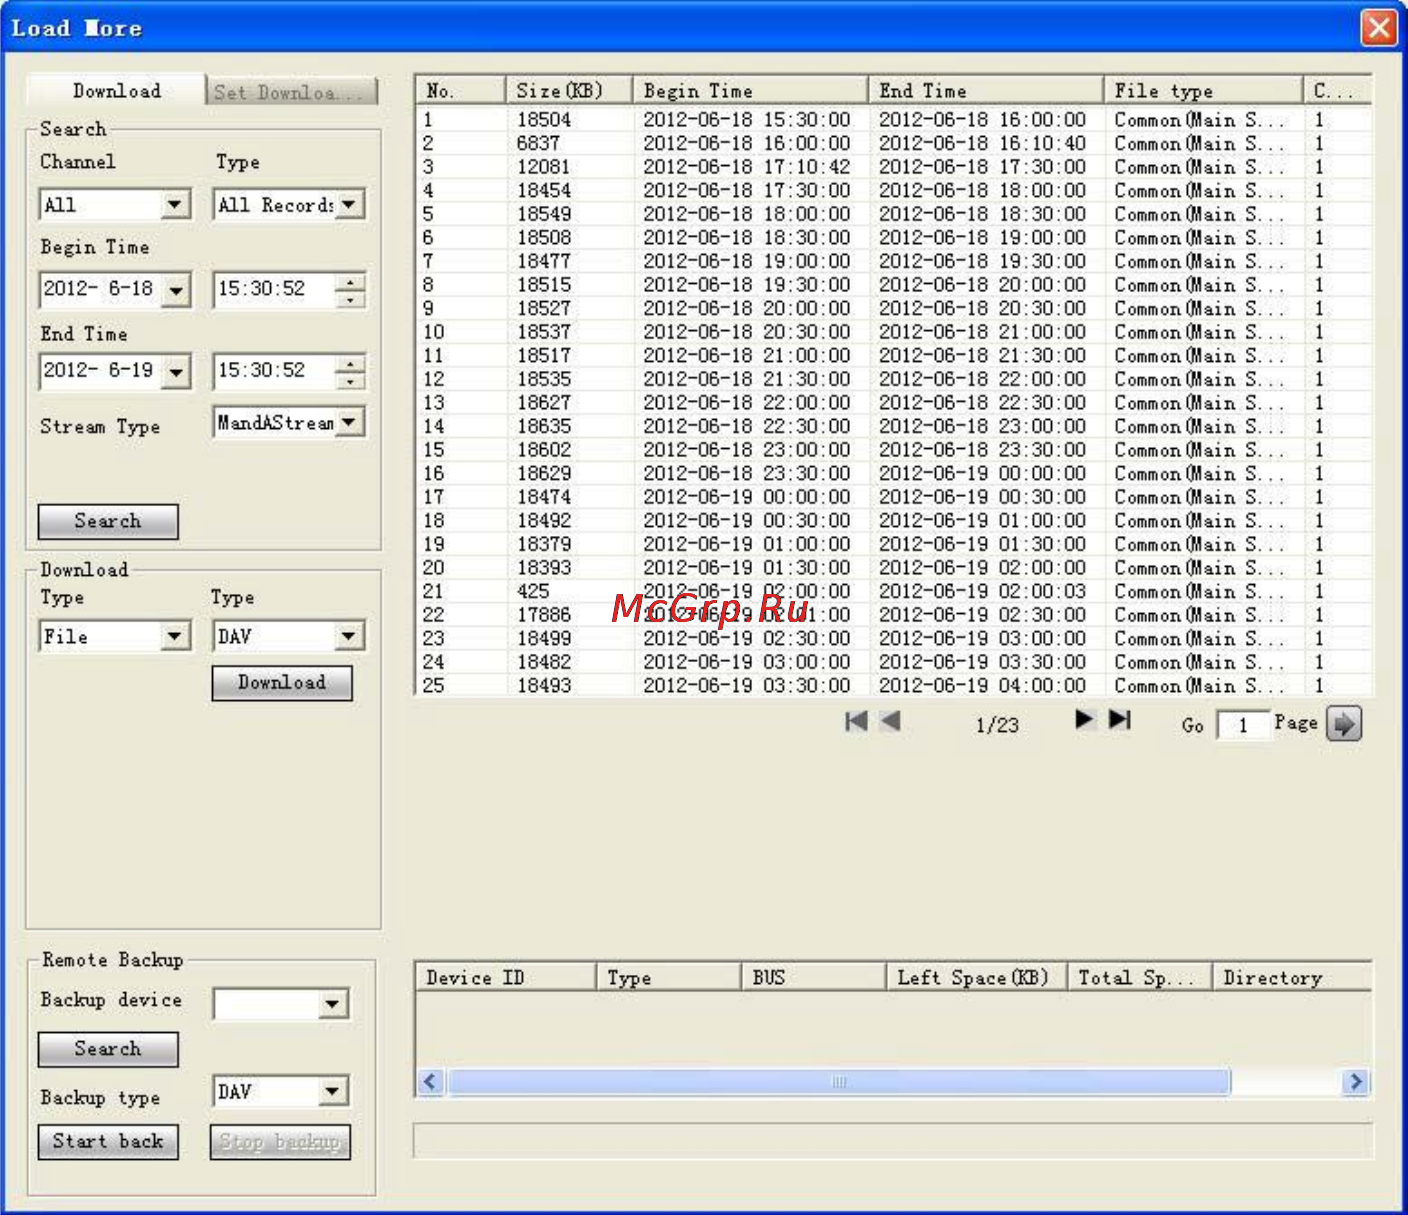The width and height of the screenshot is (1408, 1215).
Task: Go to next page of records
Action: pyautogui.click(x=1084, y=719)
